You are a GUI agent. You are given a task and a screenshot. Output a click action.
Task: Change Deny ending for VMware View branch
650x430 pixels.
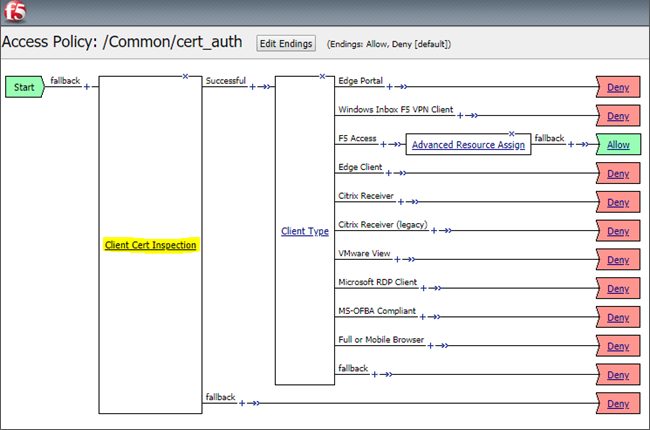(618, 260)
